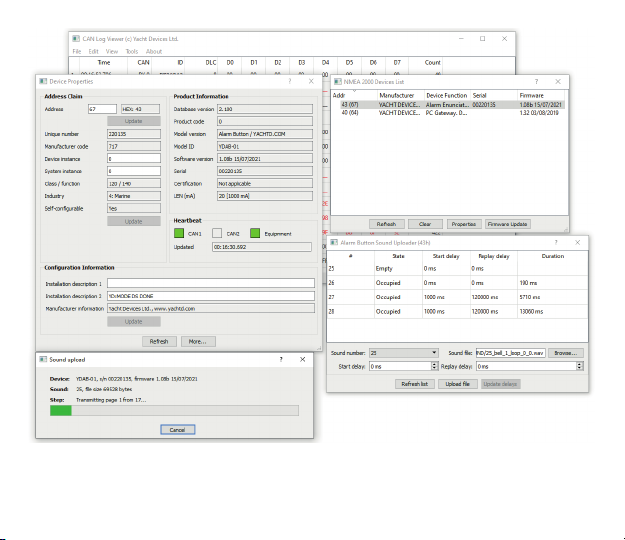Click the help question mark in NMEA 2000 Devices List
This screenshot has width=625, height=540.
[x=537, y=82]
